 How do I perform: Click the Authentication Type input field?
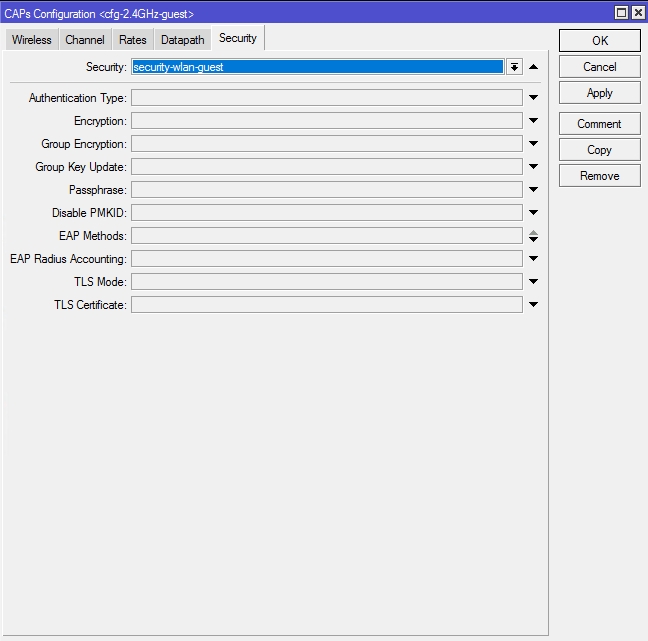[327, 98]
